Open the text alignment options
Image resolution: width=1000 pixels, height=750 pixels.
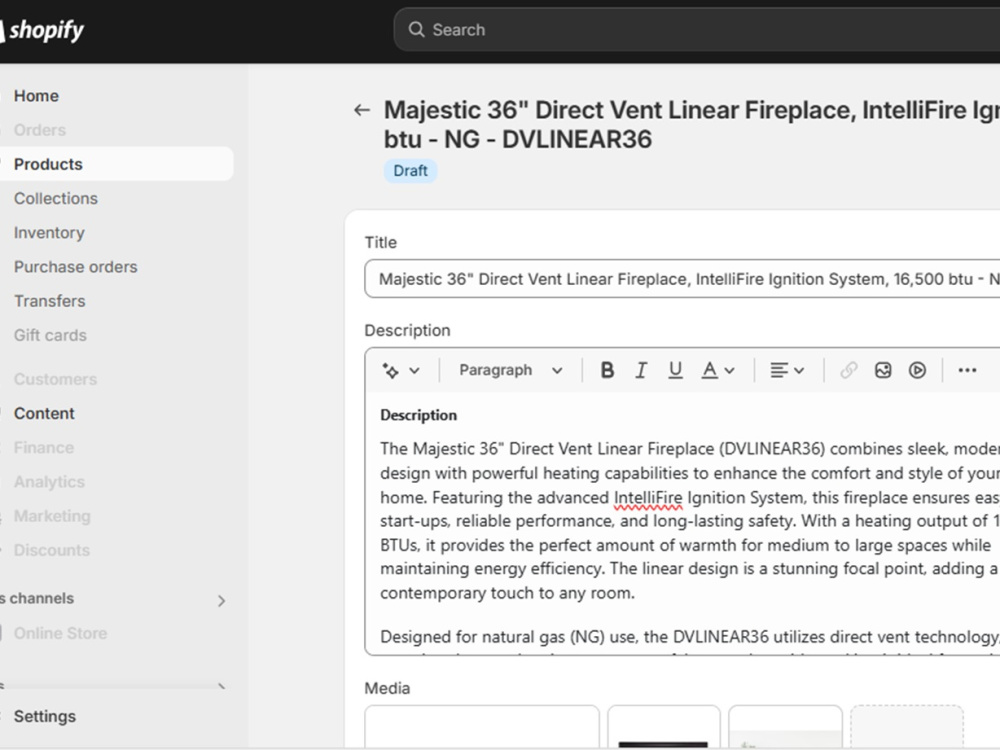tap(779, 370)
